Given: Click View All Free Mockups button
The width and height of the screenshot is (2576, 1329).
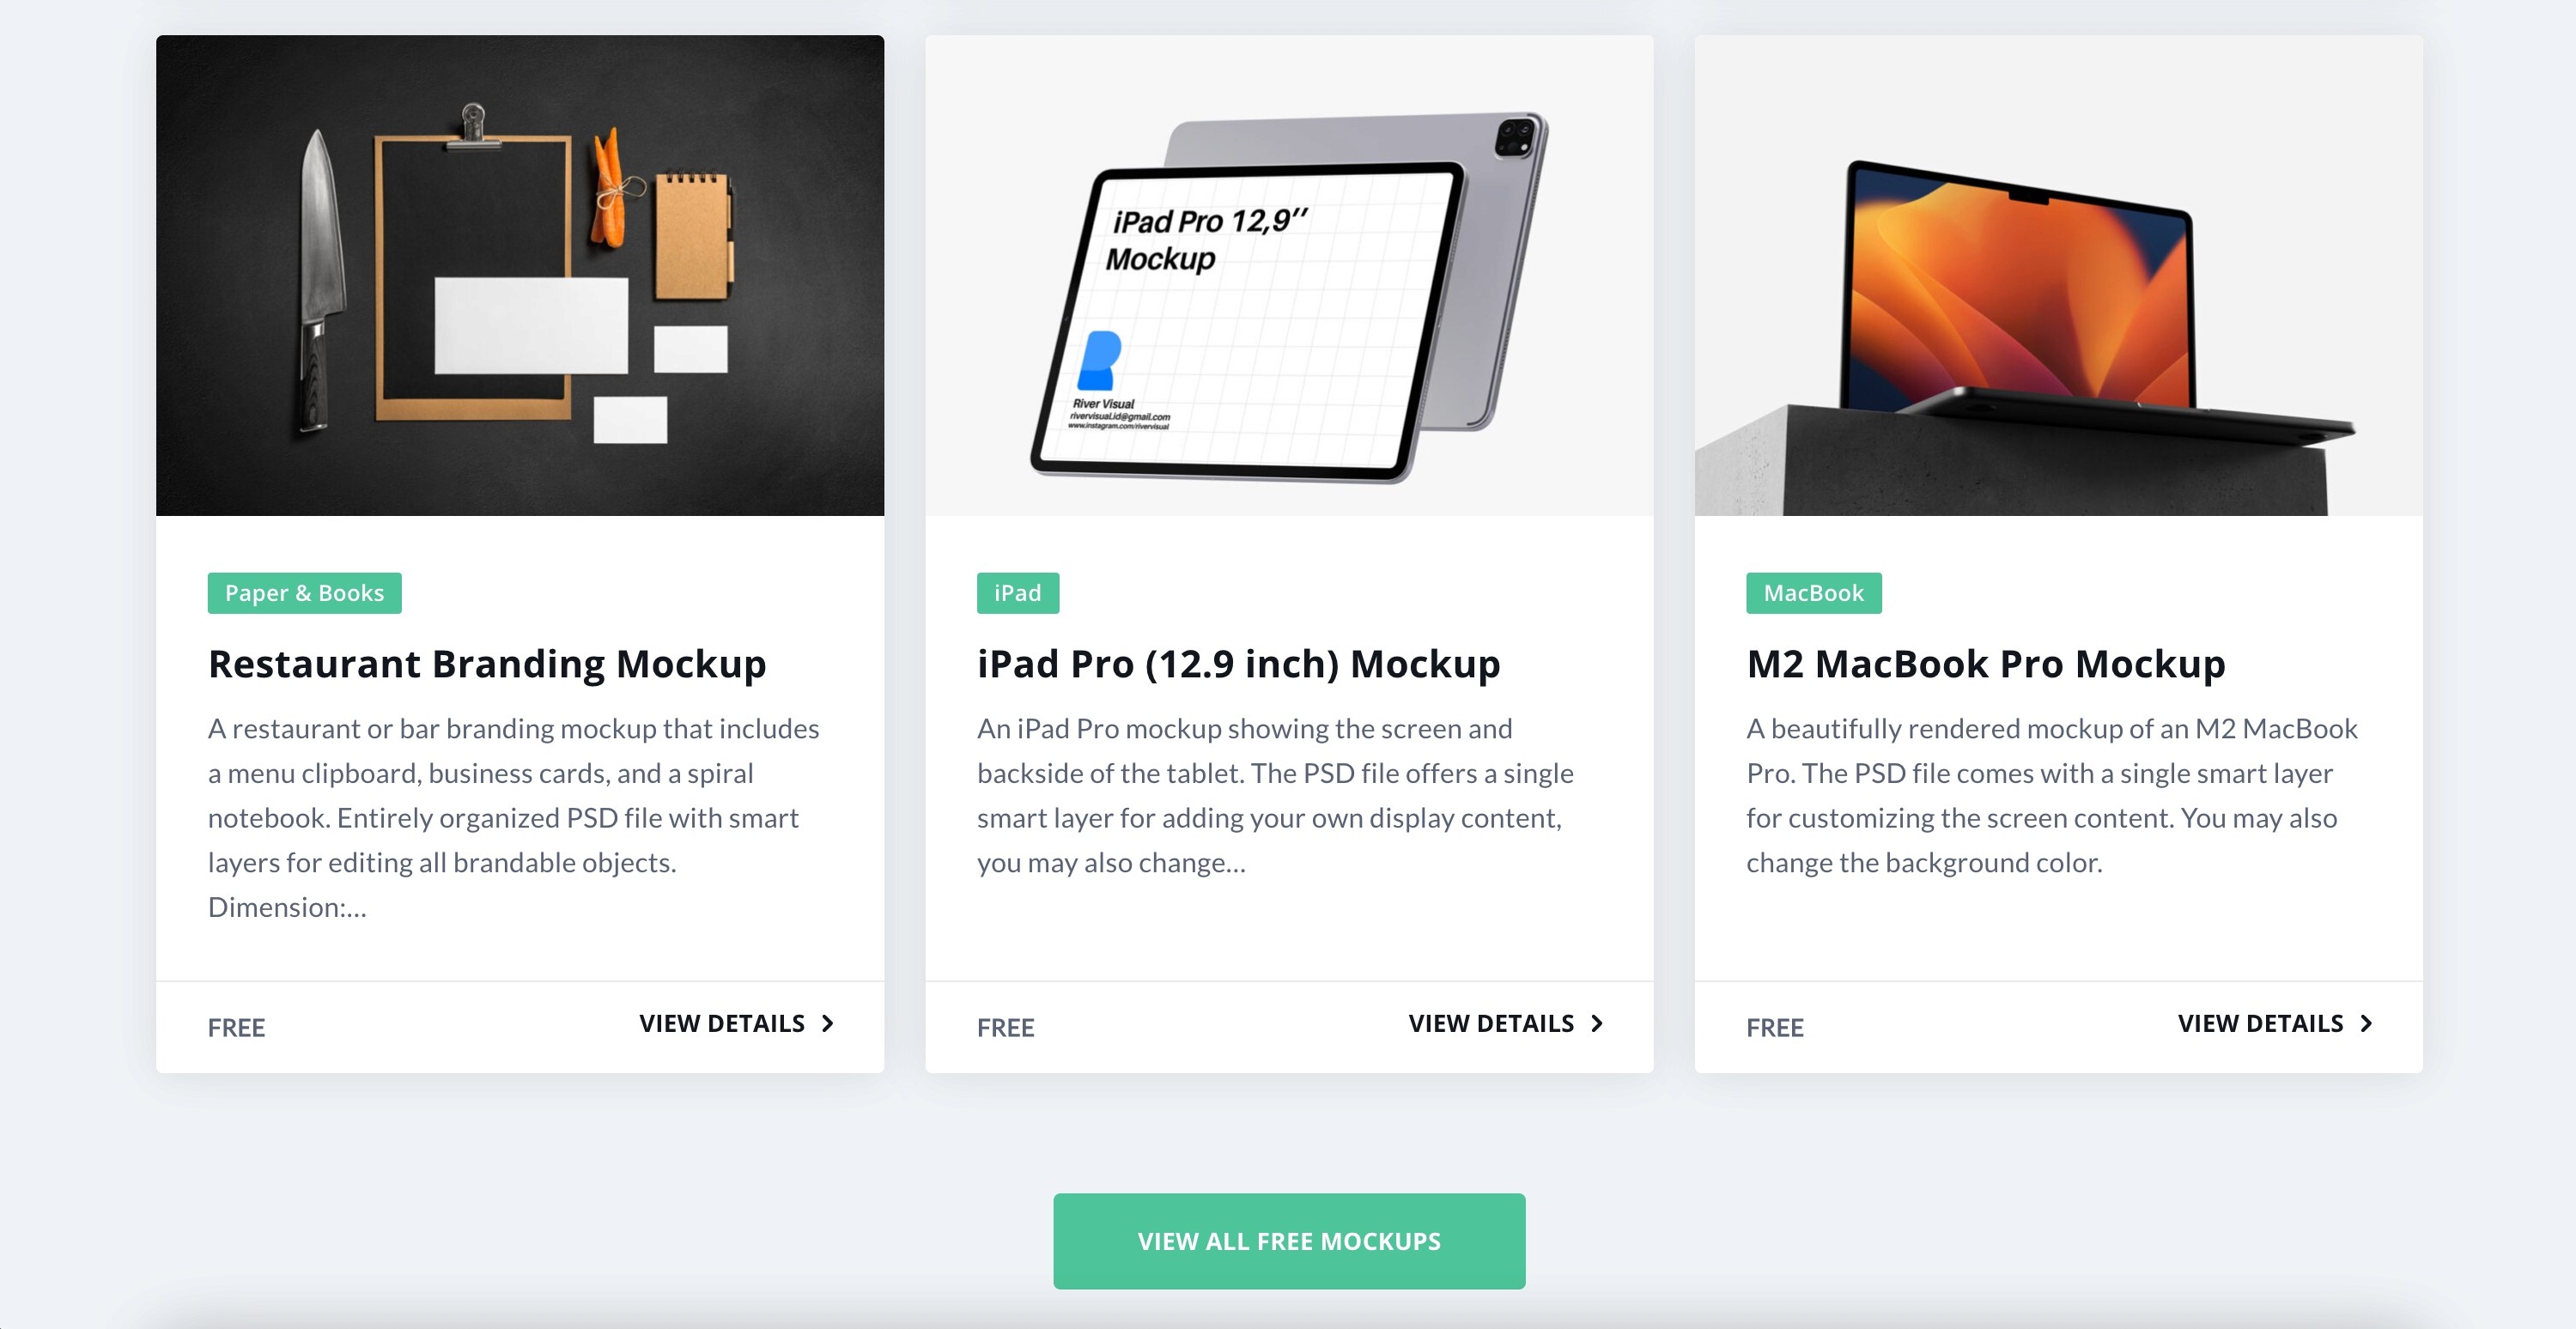Looking at the screenshot, I should click(x=1289, y=1241).
